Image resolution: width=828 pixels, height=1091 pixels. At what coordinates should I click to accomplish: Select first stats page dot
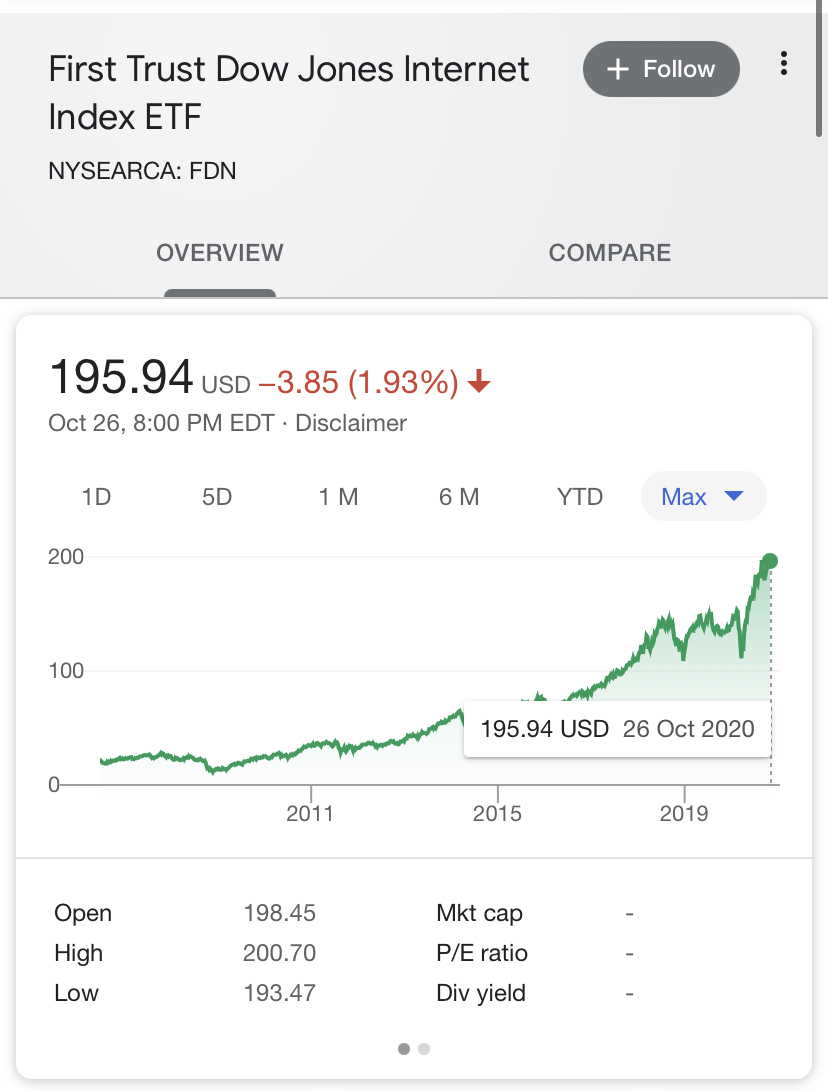point(404,1049)
